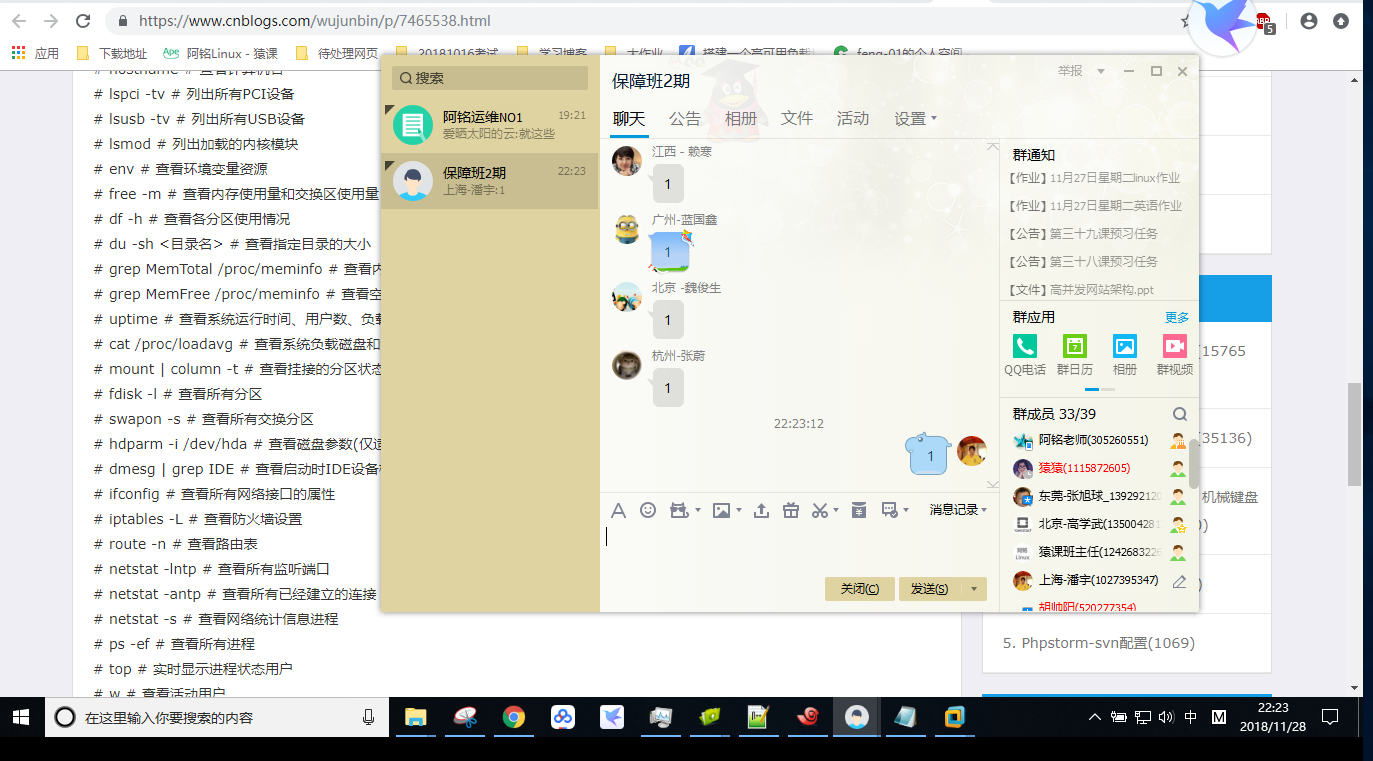Image resolution: width=1373 pixels, height=761 pixels.
Task: Select the 阿铭运维NO1 conversation
Action: (x=490, y=125)
